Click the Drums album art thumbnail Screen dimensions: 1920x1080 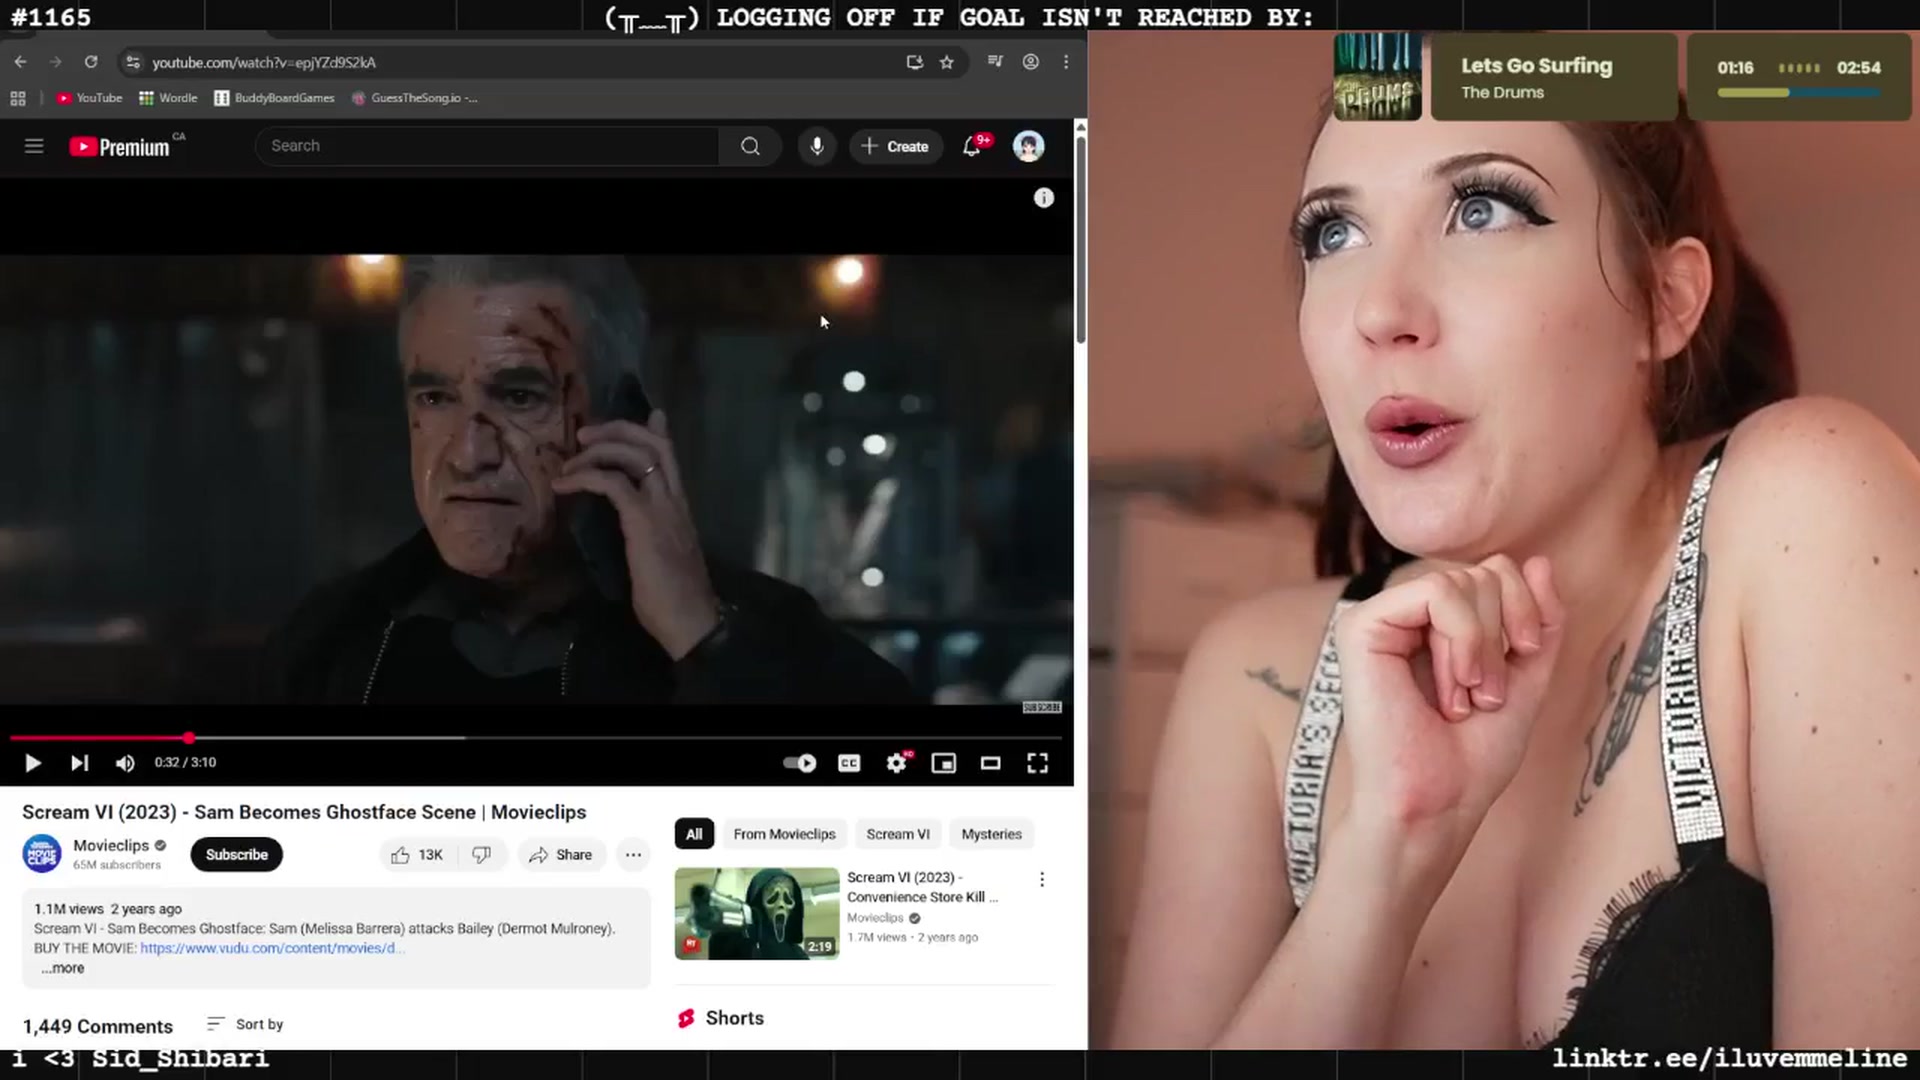(1377, 77)
